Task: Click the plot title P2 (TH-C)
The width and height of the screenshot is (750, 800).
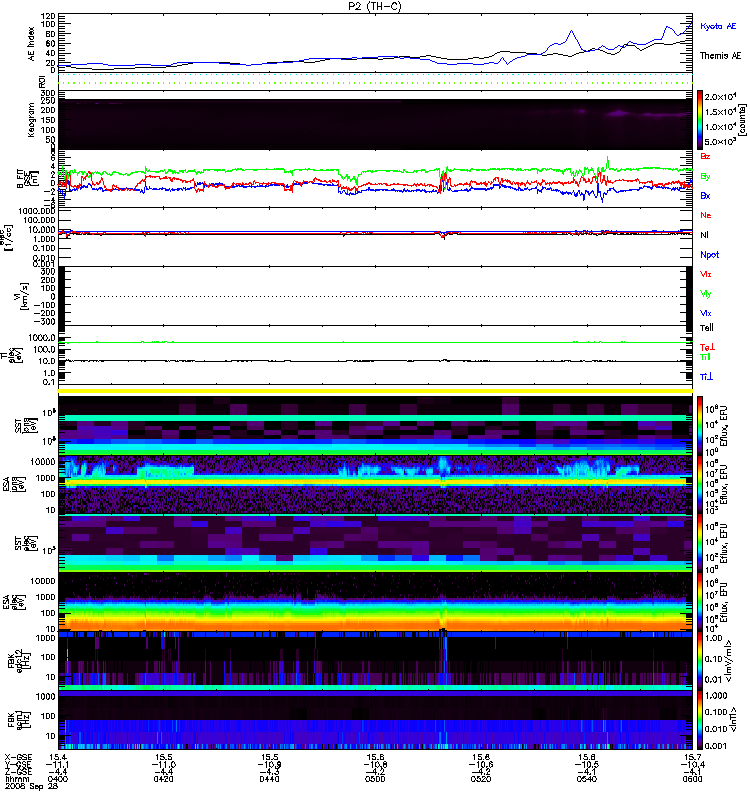Action: click(x=375, y=7)
